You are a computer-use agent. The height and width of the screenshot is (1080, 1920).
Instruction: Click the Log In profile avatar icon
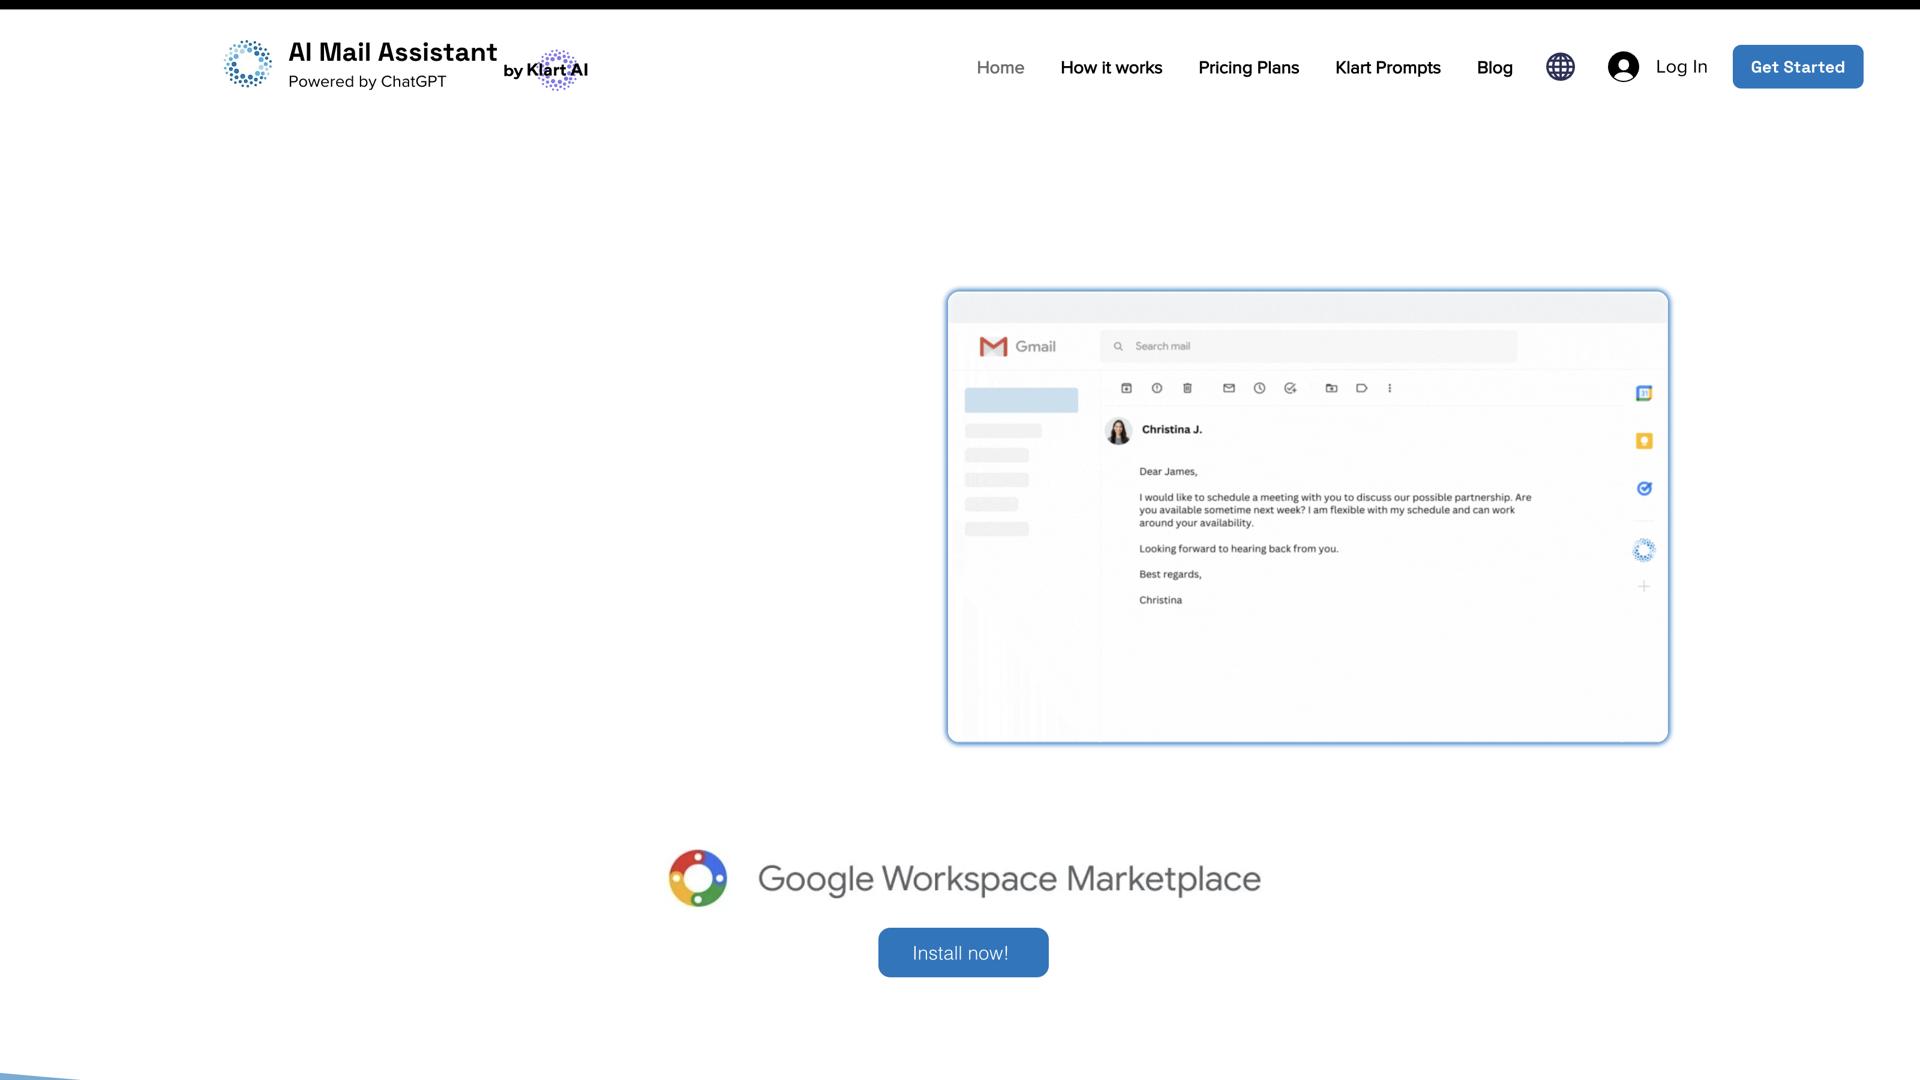1623,67
